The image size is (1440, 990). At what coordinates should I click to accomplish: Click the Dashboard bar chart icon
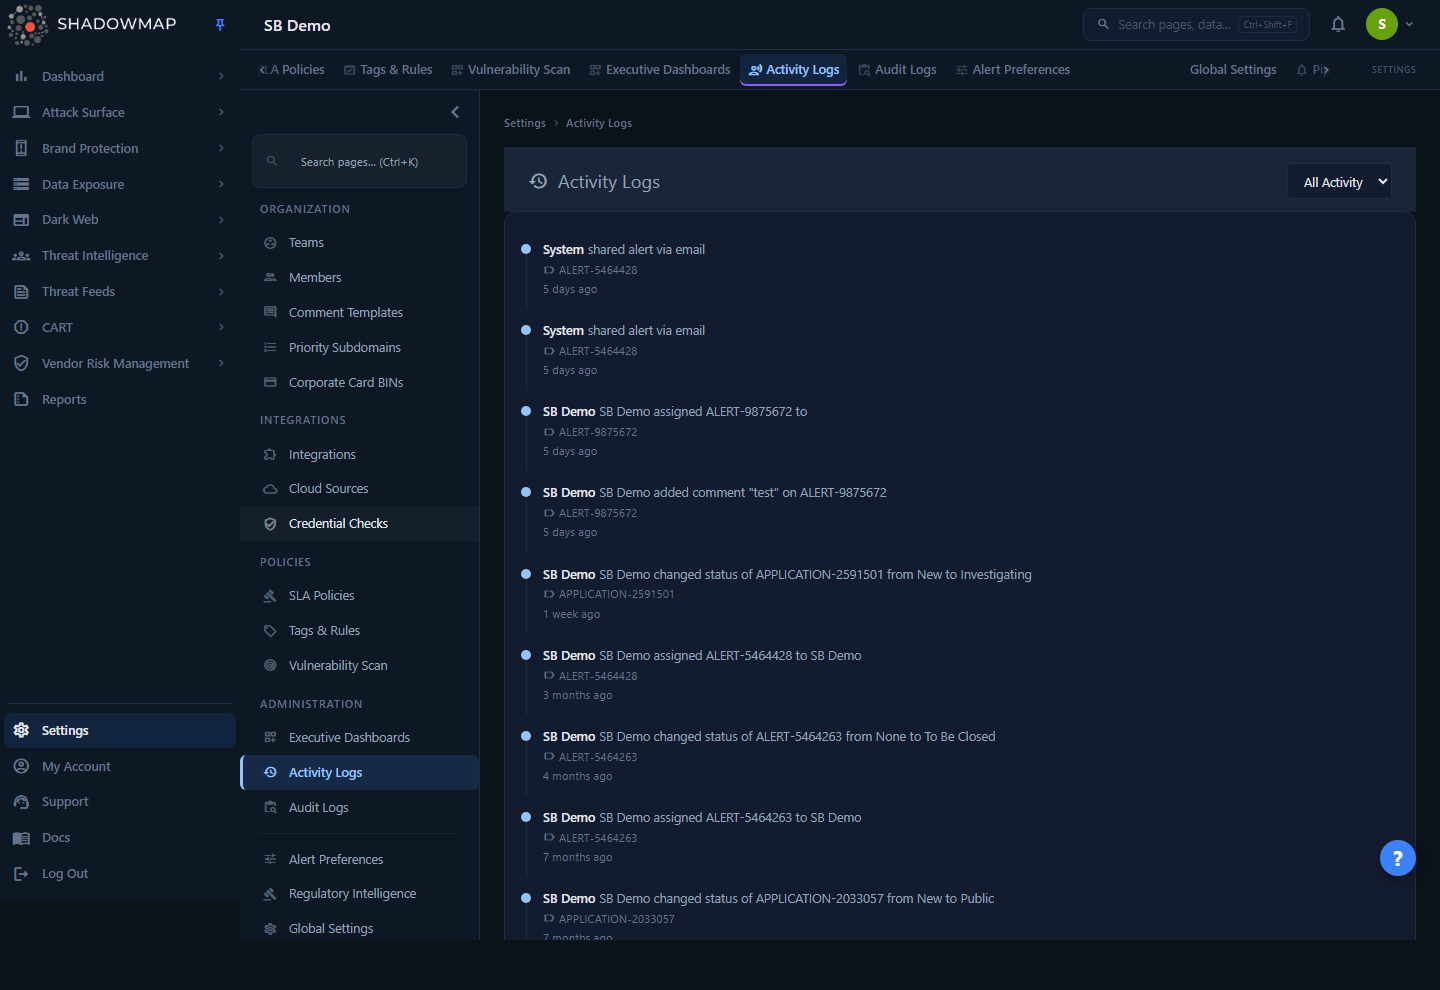21,76
